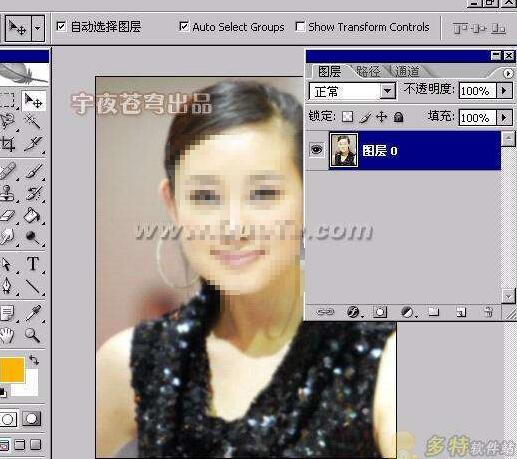Create a new layer group
Viewport: 517px width, 459px height.
point(434,312)
